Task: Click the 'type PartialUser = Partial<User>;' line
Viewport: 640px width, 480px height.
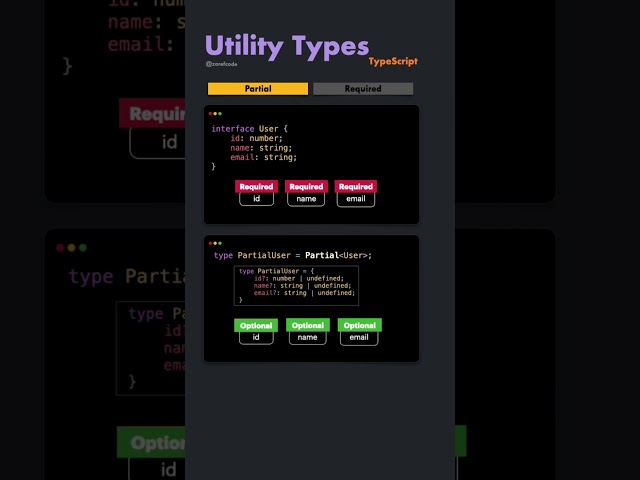Action: pyautogui.click(x=293, y=256)
